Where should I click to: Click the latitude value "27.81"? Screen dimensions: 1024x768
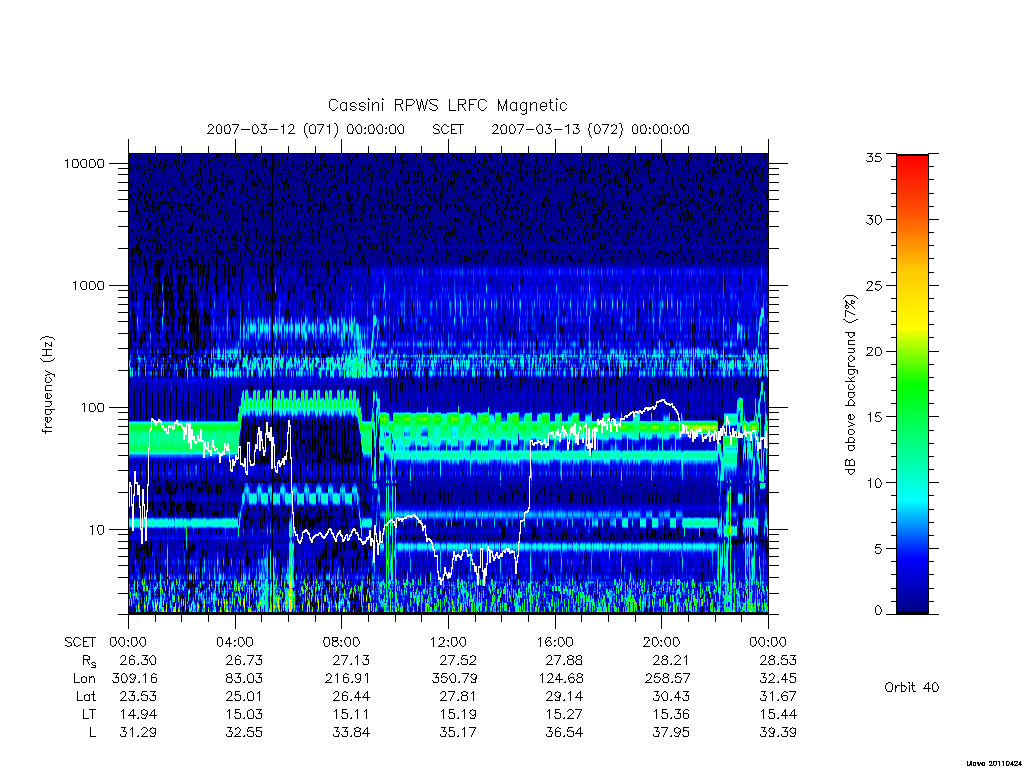click(458, 697)
